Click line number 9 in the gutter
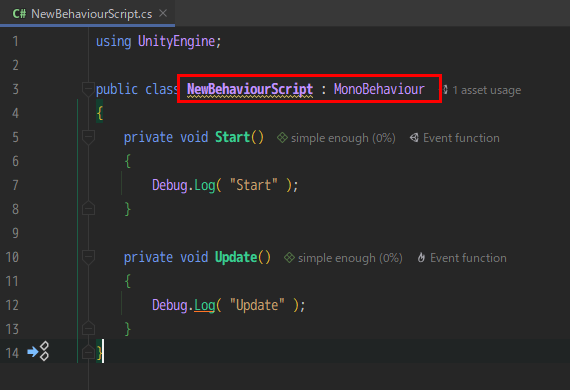This screenshot has width=570, height=390. tap(15, 233)
